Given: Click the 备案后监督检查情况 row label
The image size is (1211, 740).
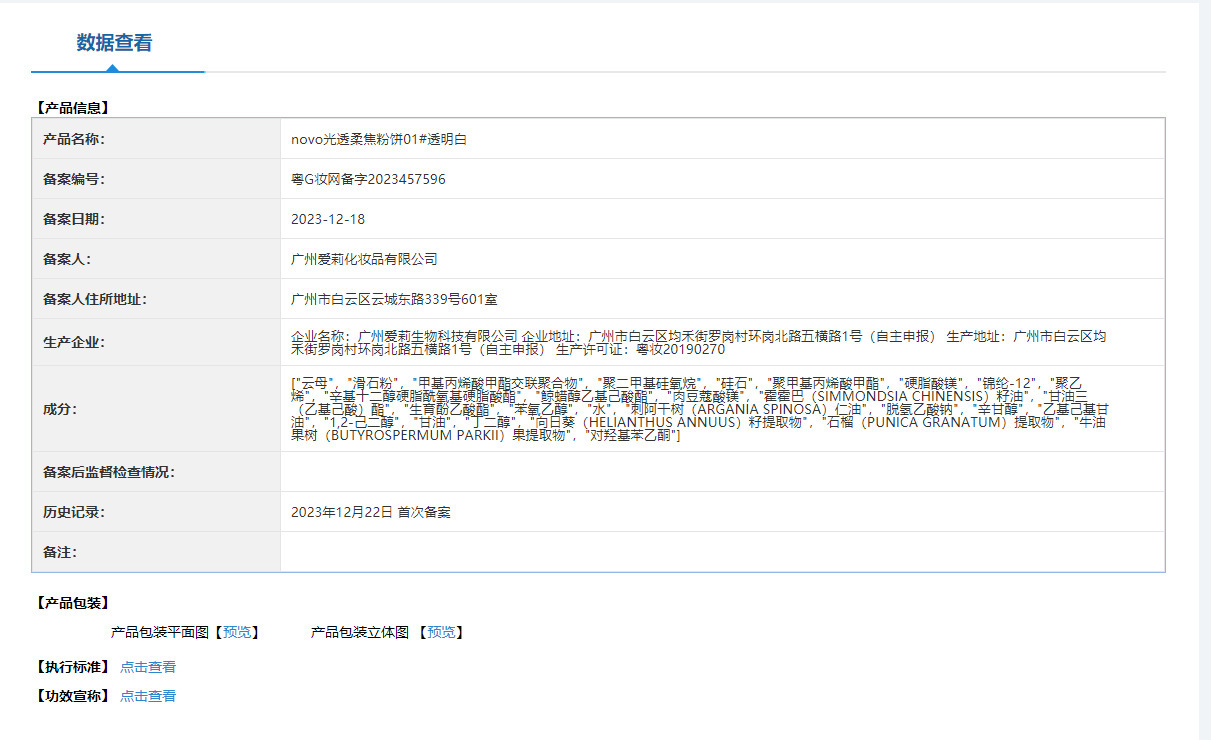Looking at the screenshot, I should click(109, 472).
